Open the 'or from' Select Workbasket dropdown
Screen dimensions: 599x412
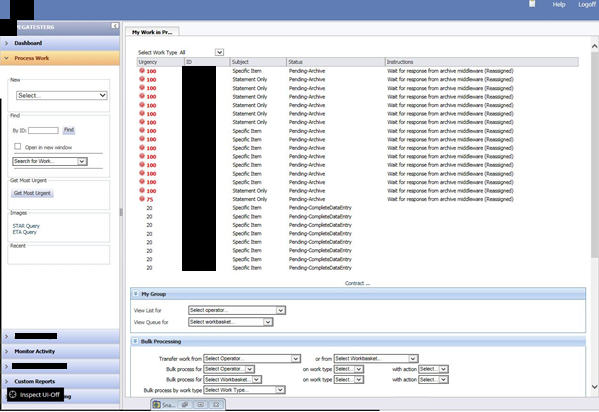click(x=376, y=358)
